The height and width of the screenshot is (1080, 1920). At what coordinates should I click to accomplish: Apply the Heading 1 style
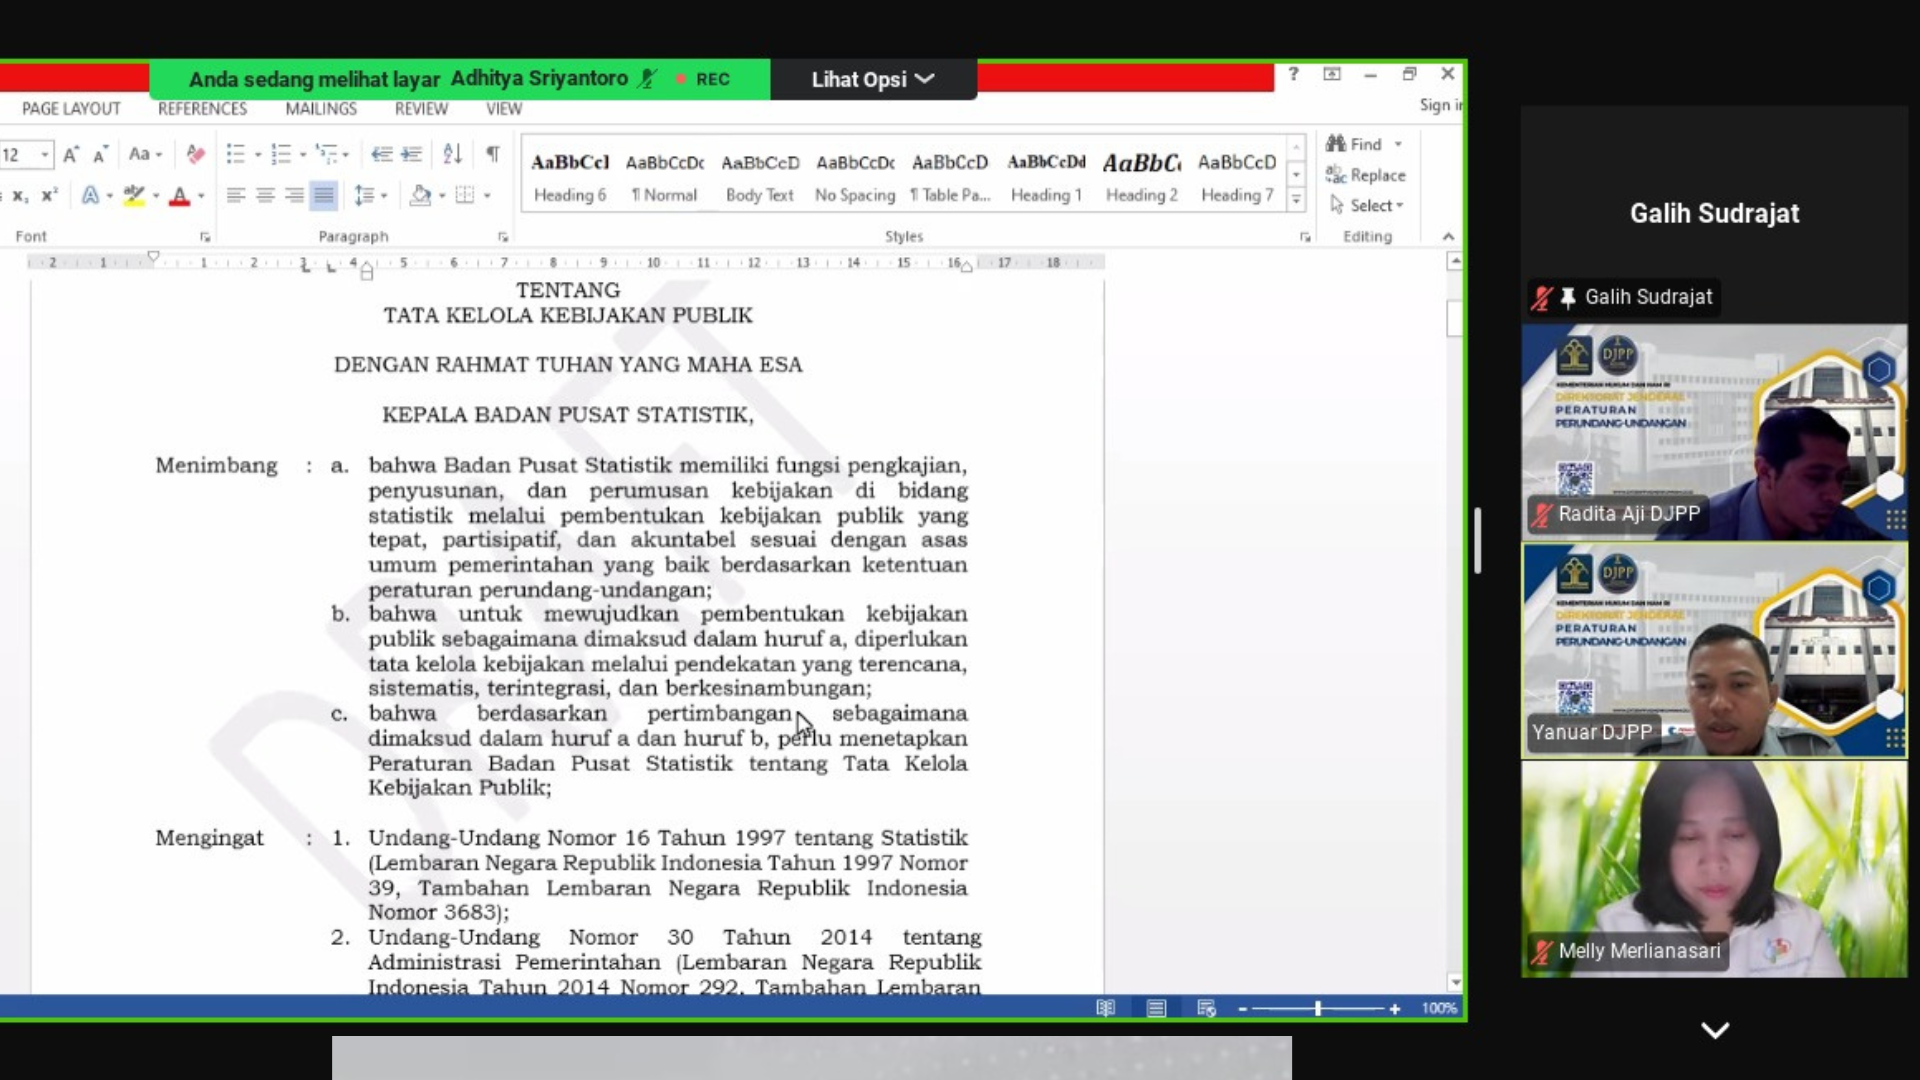(1046, 177)
